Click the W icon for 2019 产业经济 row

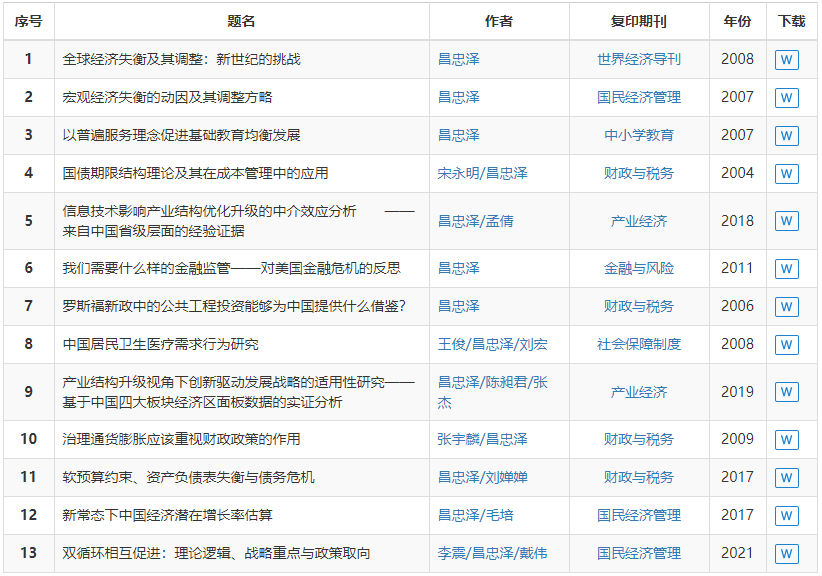pos(786,393)
